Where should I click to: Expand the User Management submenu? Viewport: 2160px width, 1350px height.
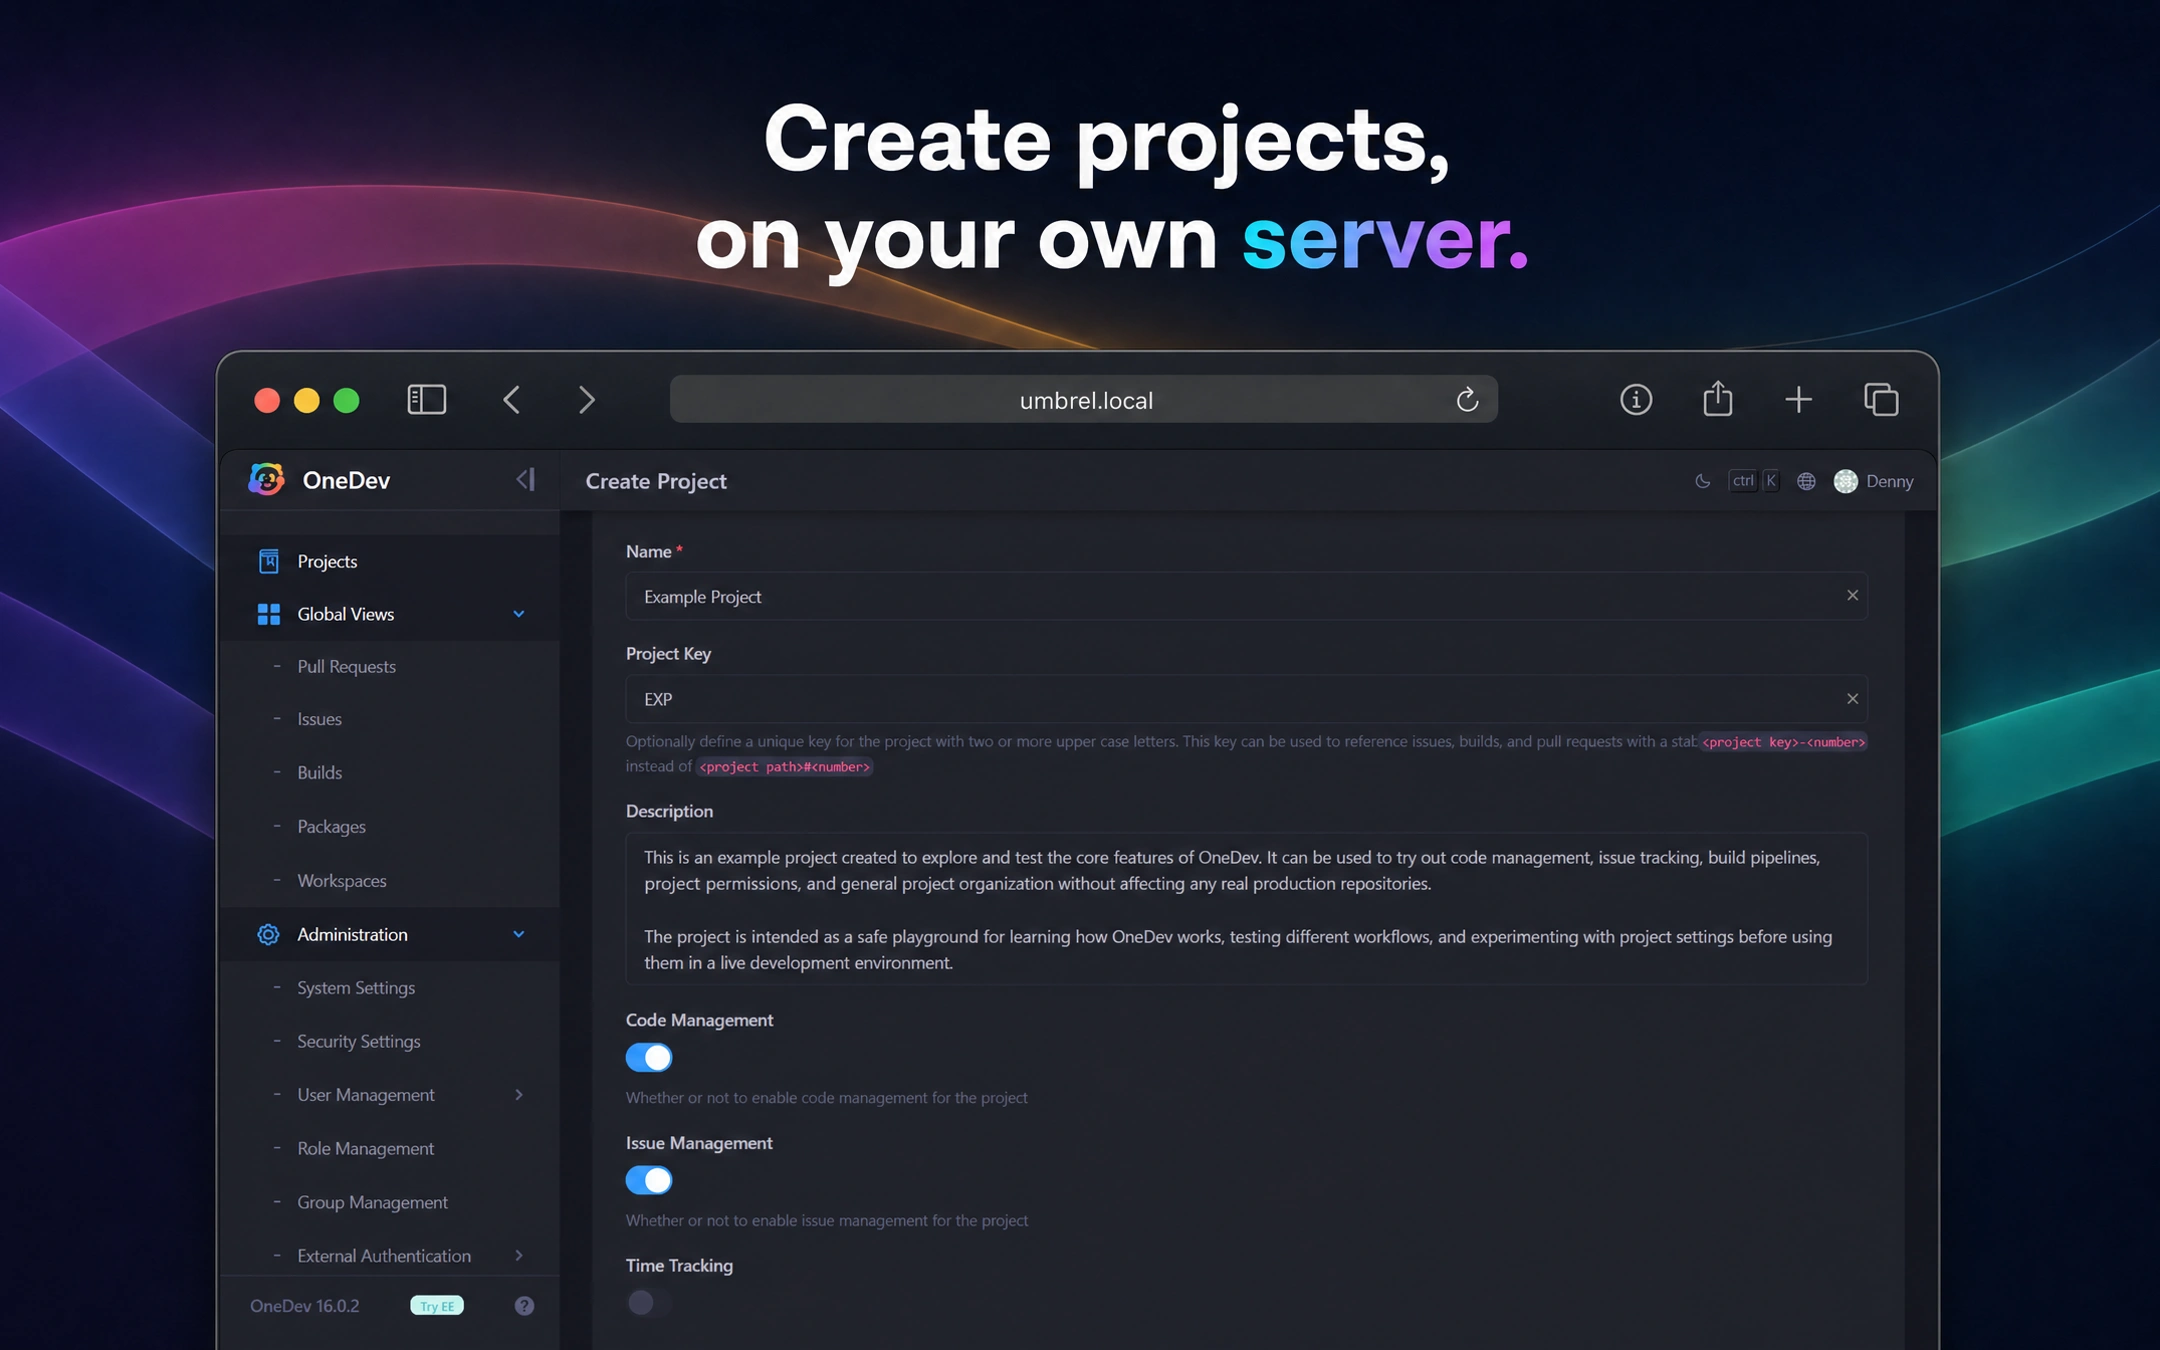pyautogui.click(x=519, y=1095)
